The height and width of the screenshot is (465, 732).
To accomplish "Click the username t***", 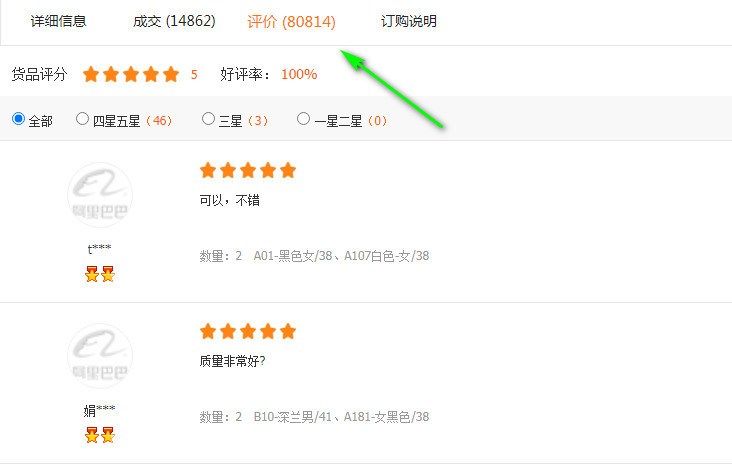I will point(99,249).
